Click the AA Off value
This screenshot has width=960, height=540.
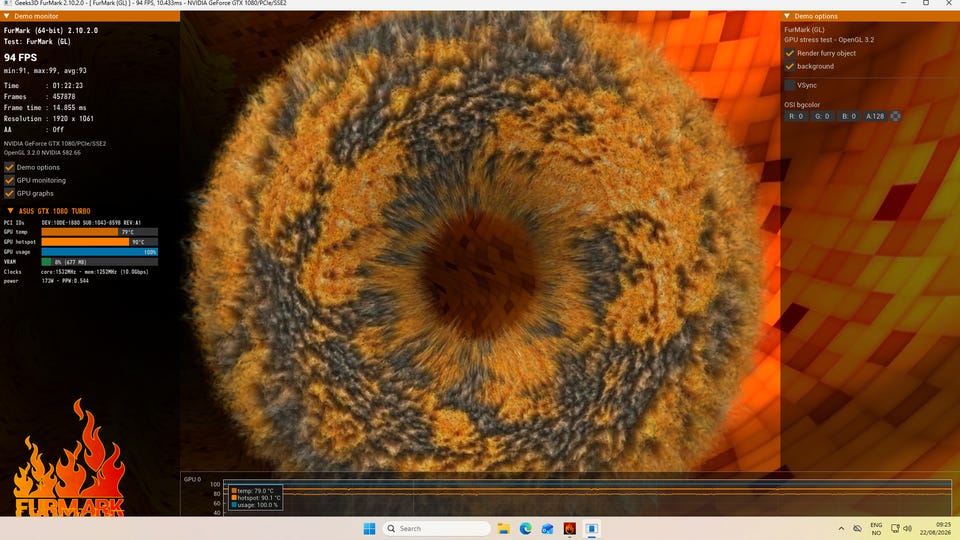click(x=58, y=130)
